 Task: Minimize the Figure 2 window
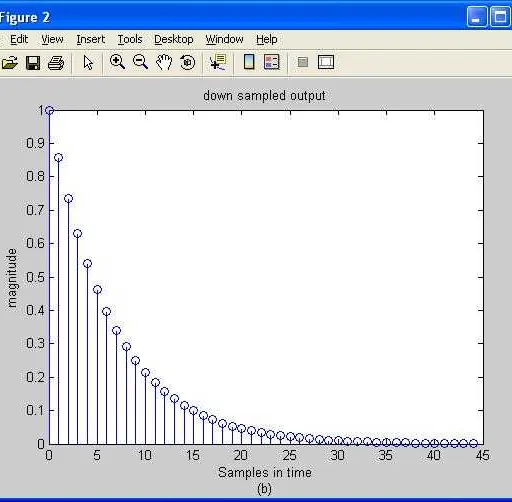[477, 16]
